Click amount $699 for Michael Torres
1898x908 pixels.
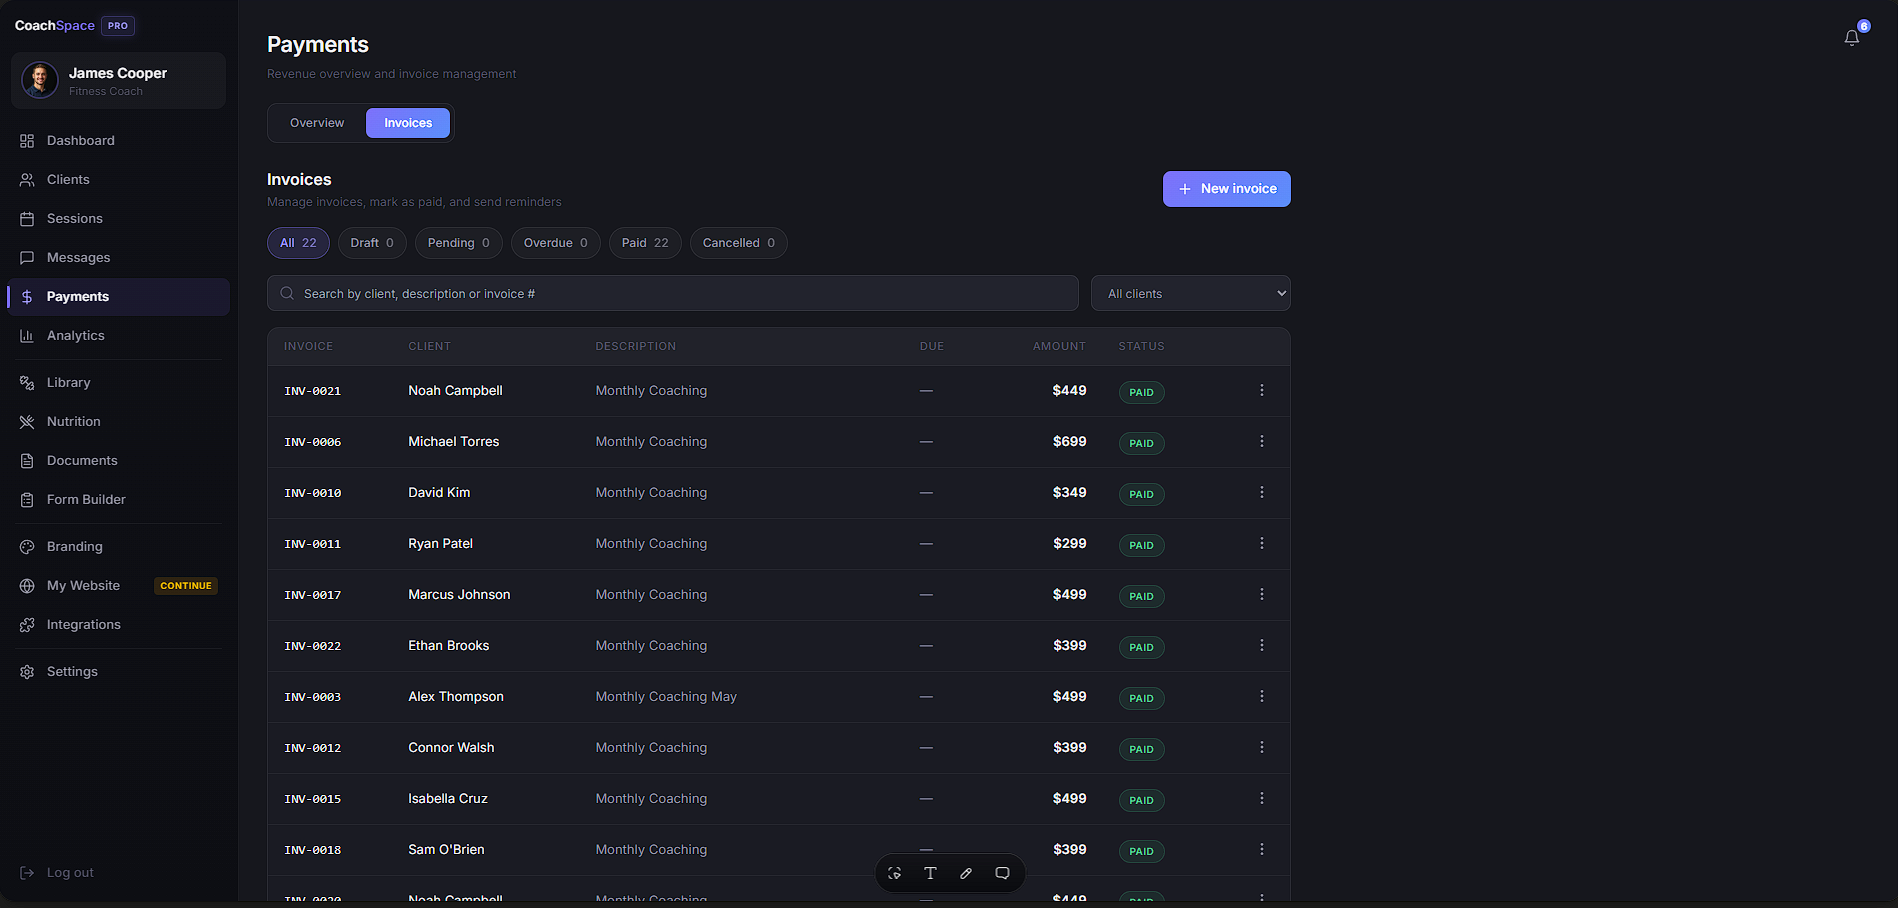(x=1069, y=441)
